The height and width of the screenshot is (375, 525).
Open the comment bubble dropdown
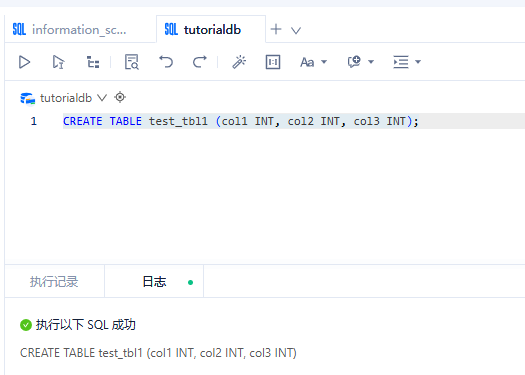pos(361,62)
